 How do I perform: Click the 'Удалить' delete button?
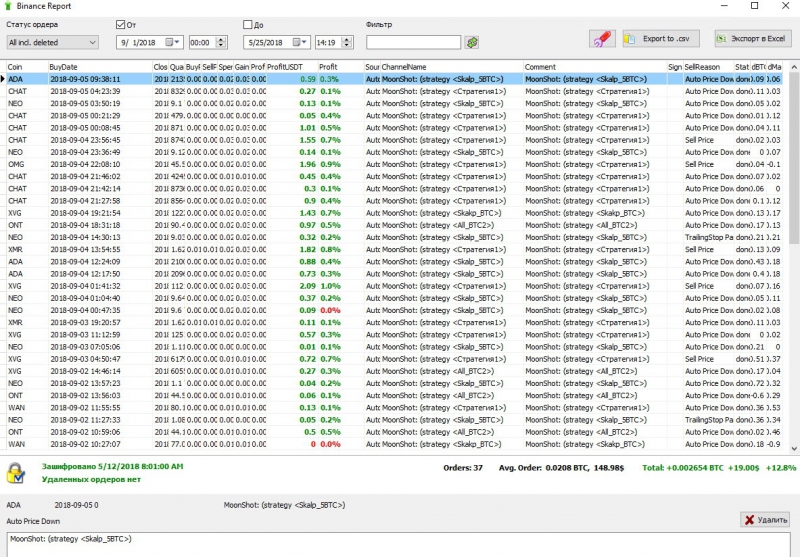765,520
